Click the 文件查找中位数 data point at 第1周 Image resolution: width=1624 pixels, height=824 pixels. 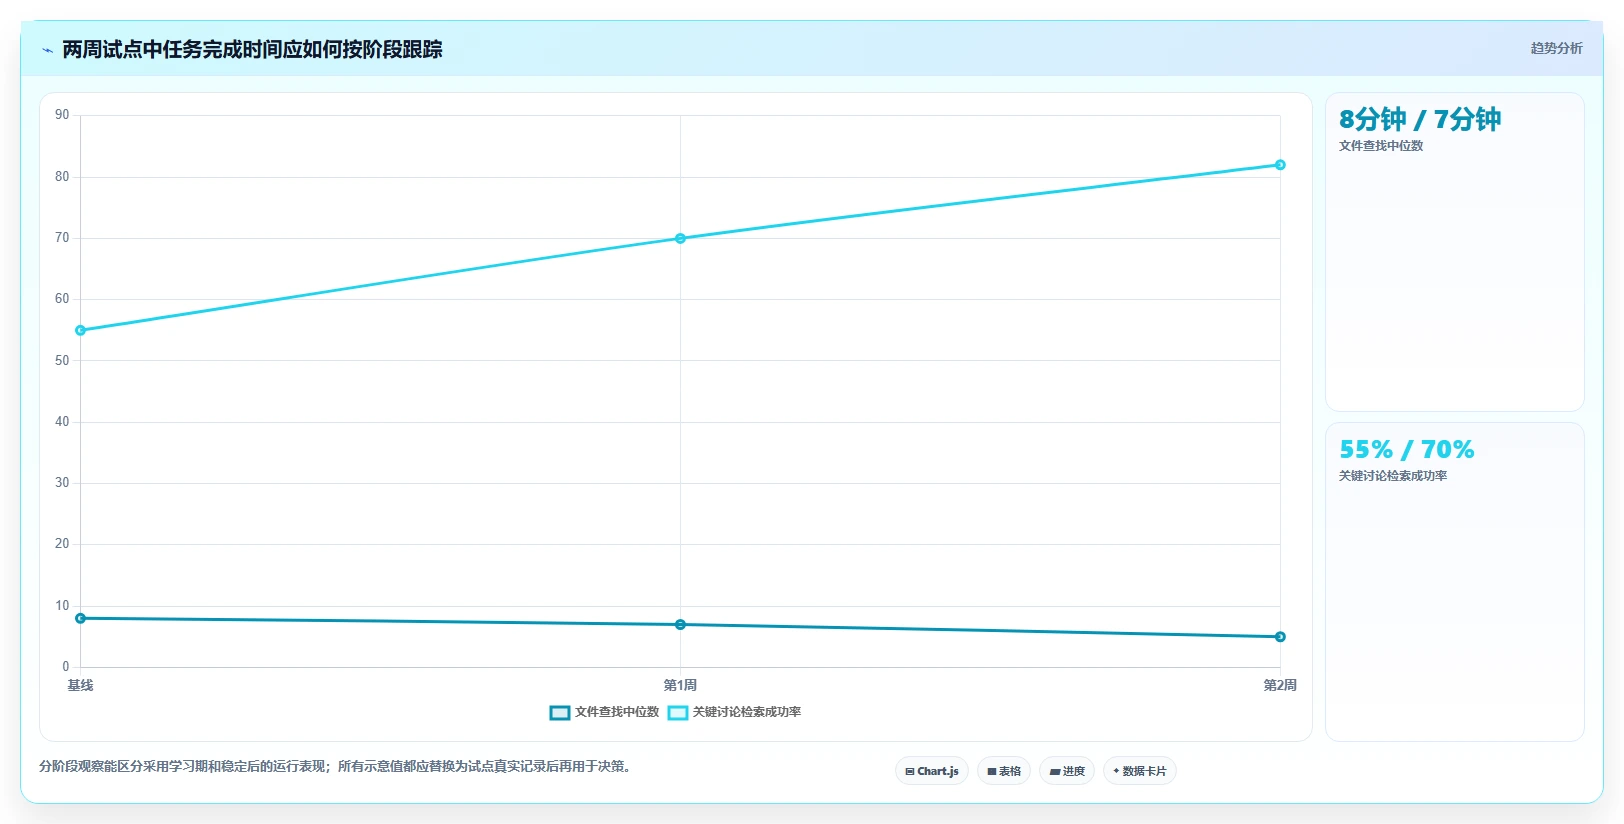click(680, 624)
